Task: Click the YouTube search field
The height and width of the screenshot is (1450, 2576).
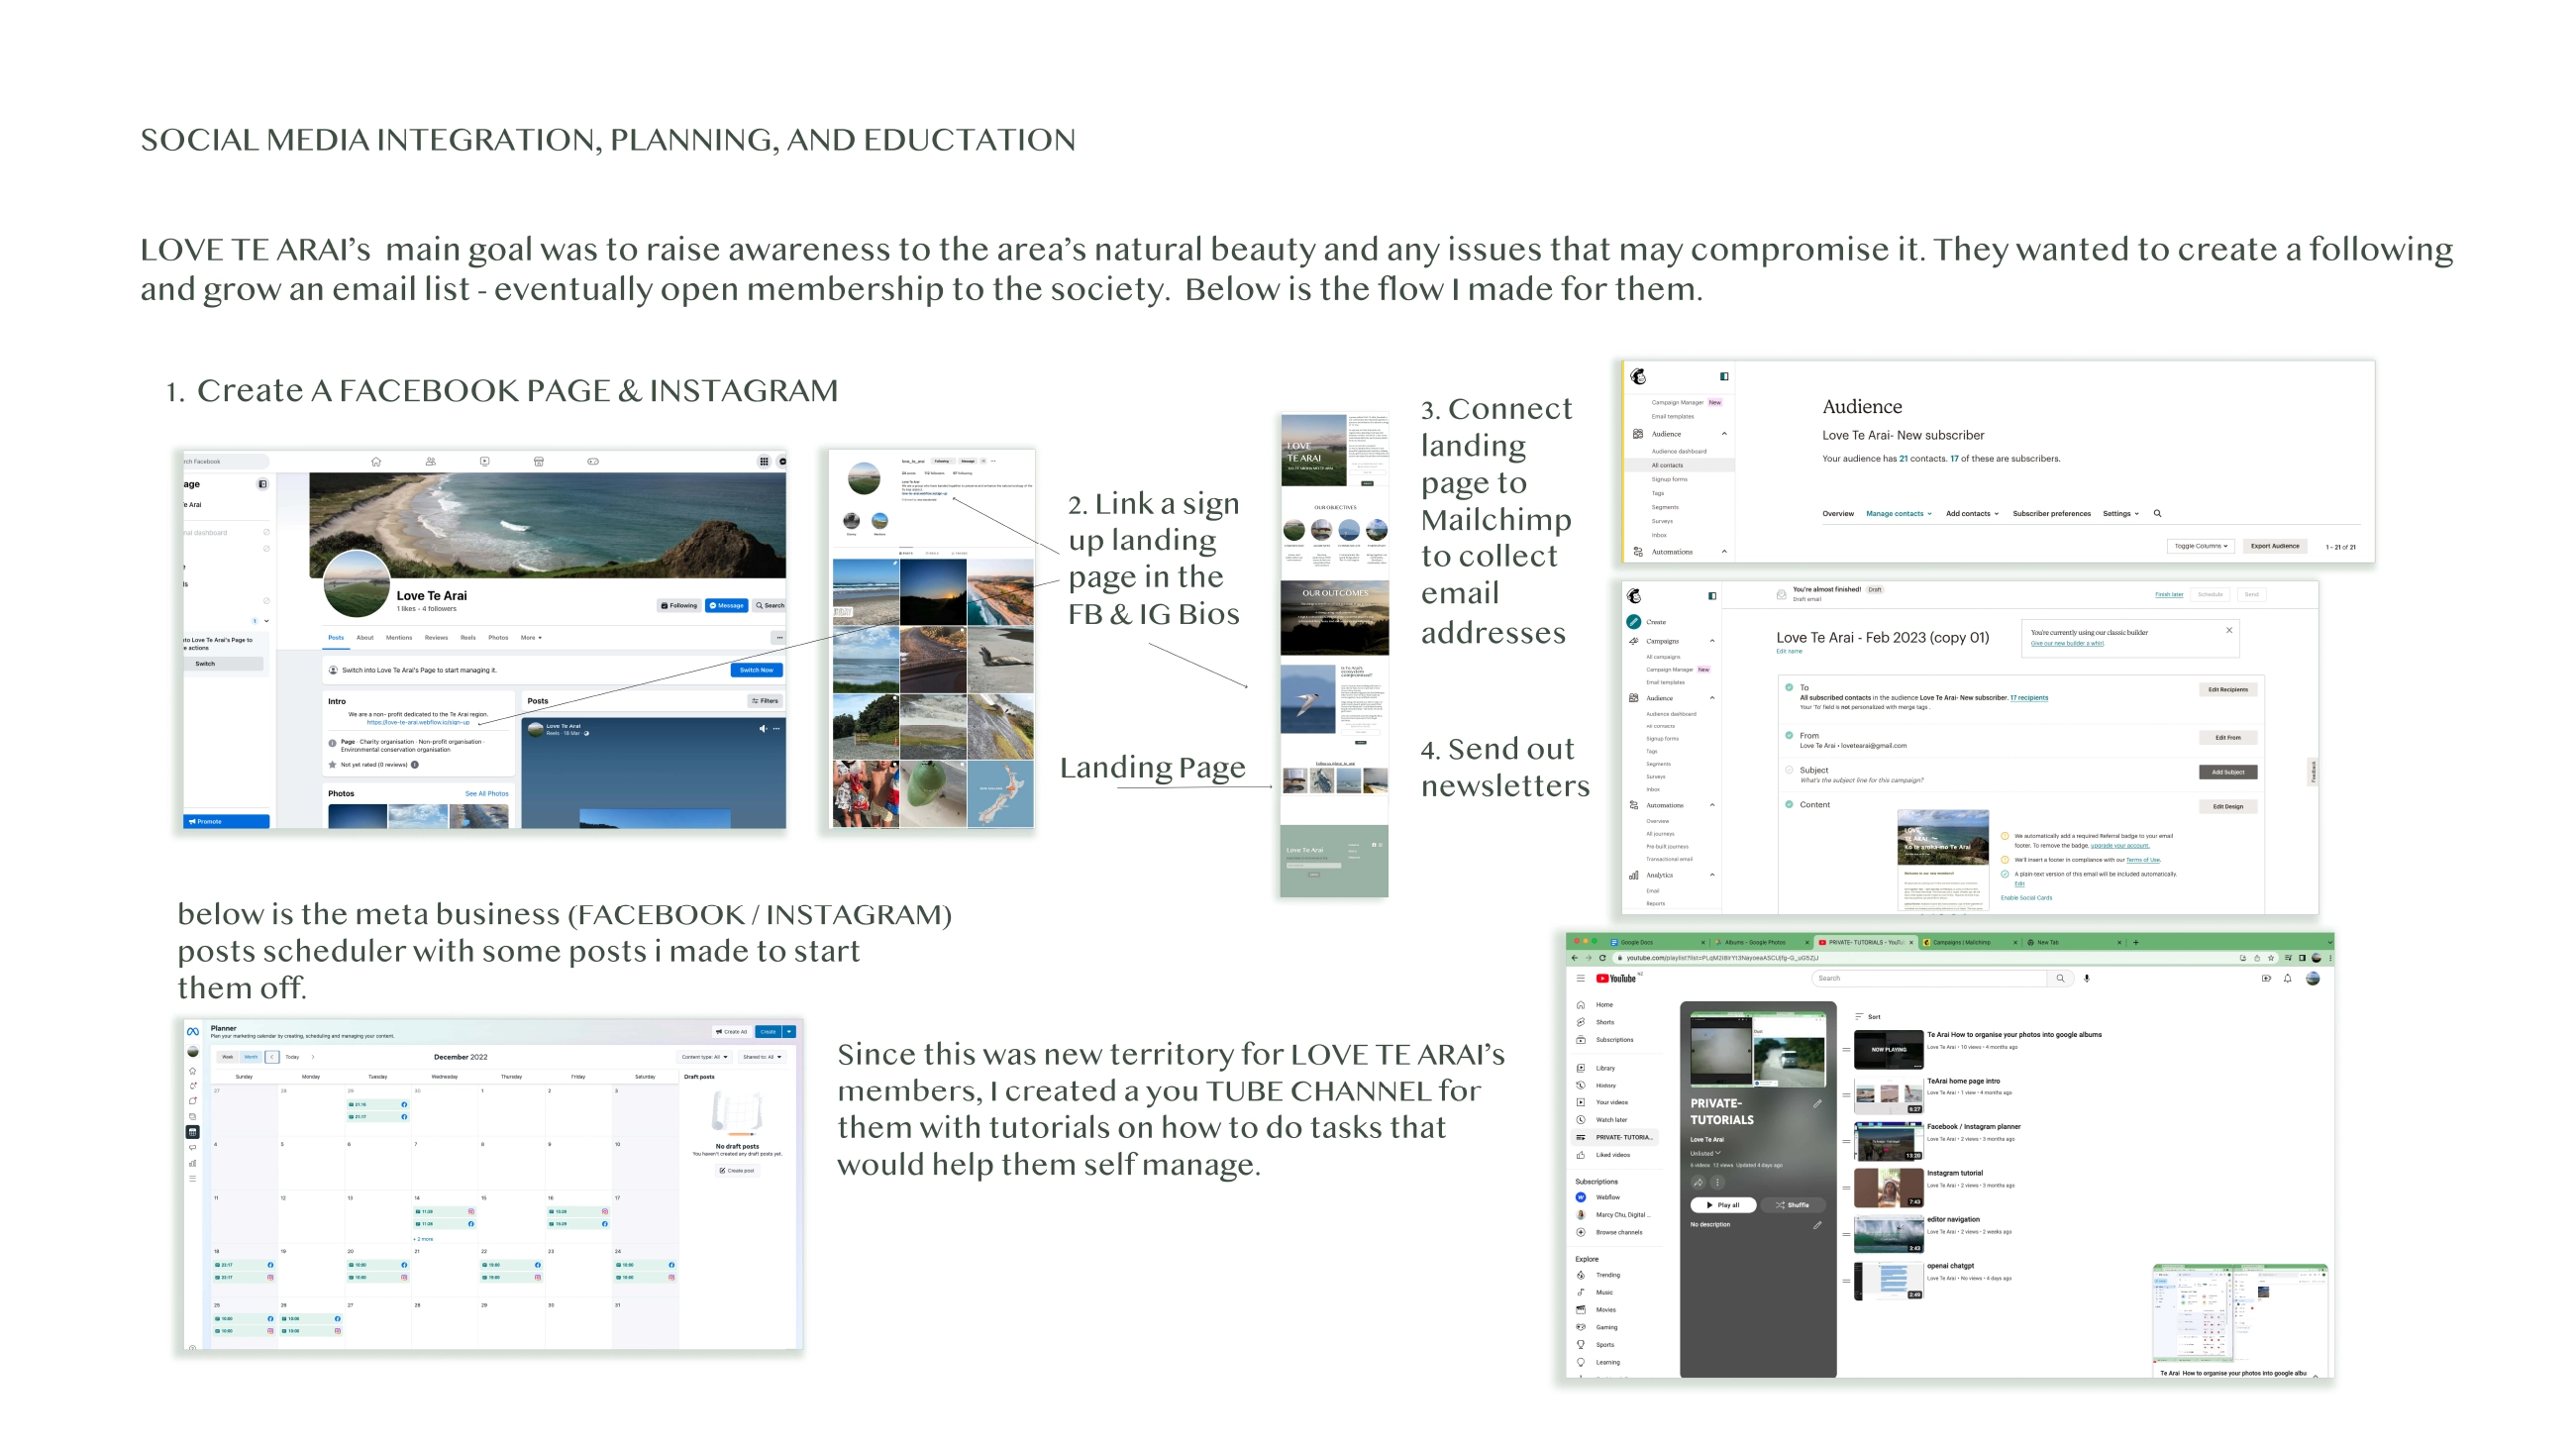Action: pos(1929,978)
